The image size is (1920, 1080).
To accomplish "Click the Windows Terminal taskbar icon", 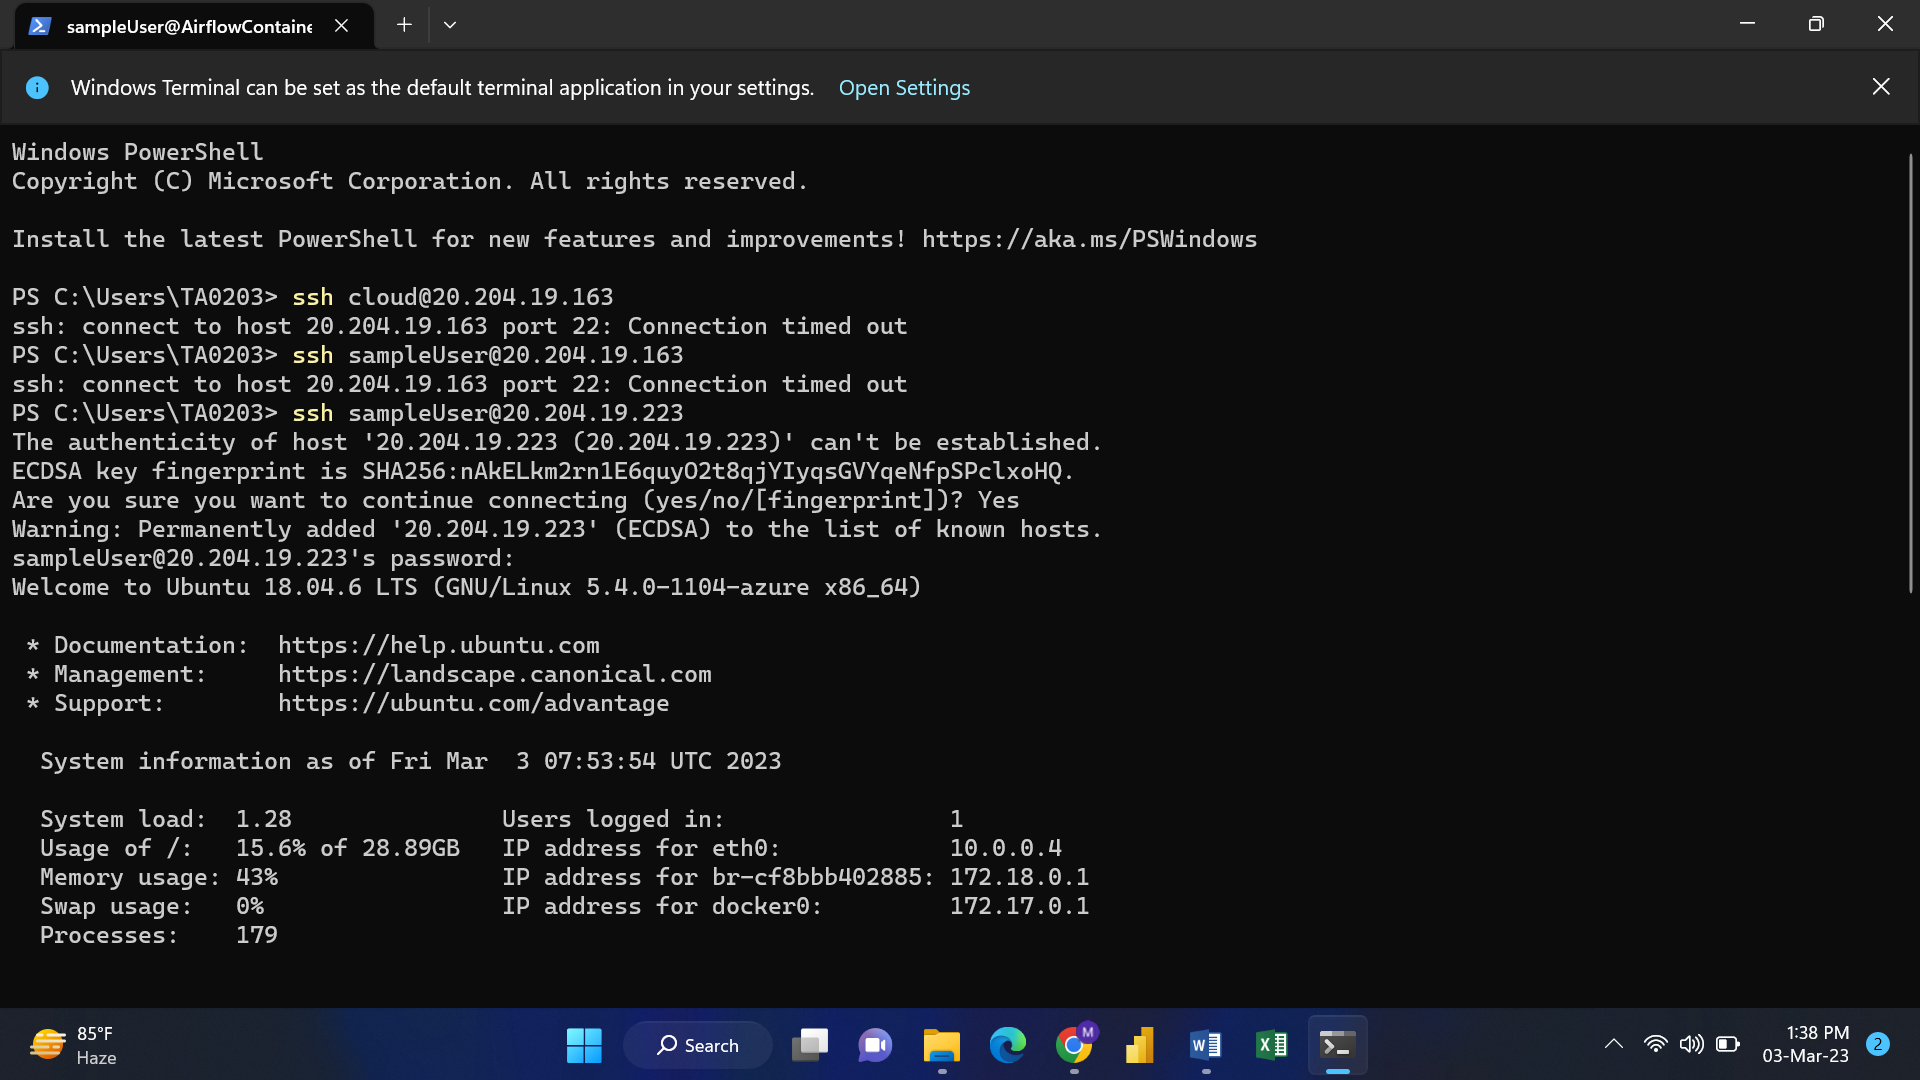I will (x=1338, y=1046).
